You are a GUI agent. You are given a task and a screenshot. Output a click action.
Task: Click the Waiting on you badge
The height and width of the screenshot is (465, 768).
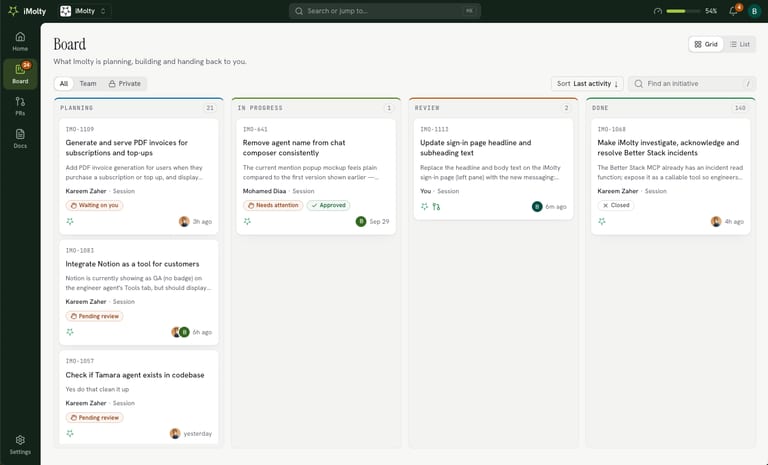[x=95, y=205]
